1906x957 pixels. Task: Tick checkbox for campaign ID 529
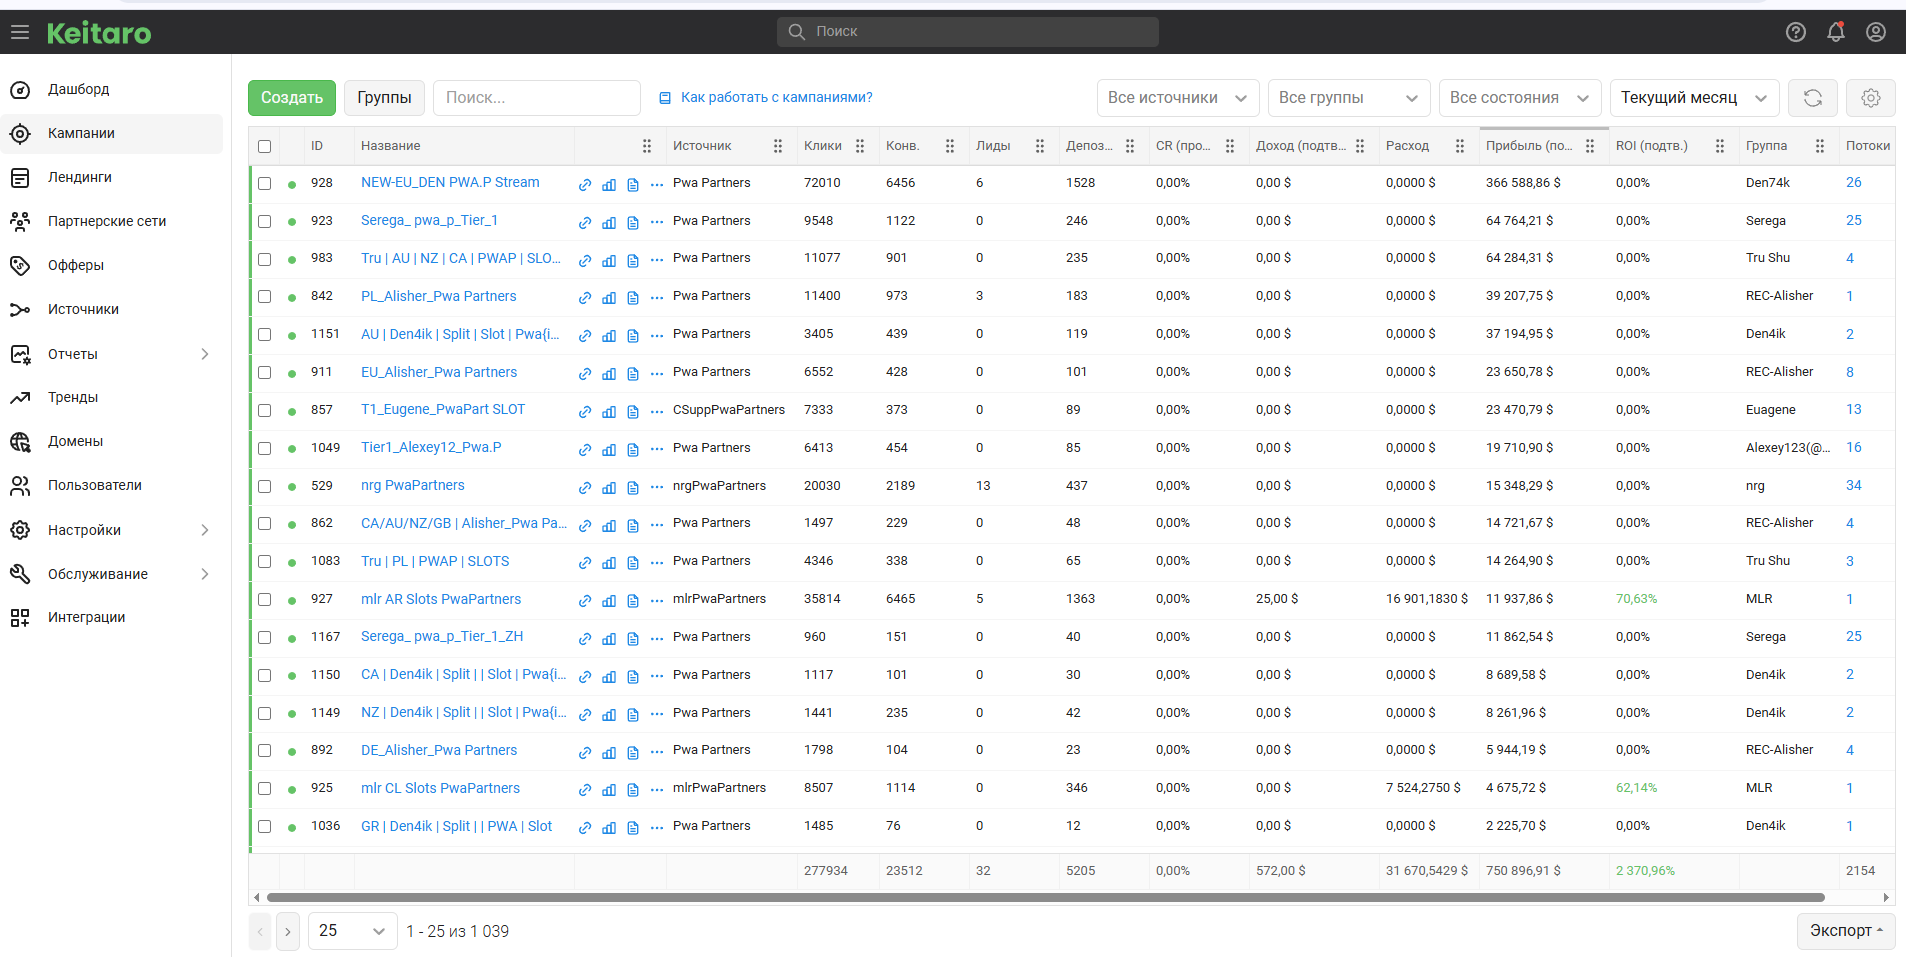[x=264, y=486]
